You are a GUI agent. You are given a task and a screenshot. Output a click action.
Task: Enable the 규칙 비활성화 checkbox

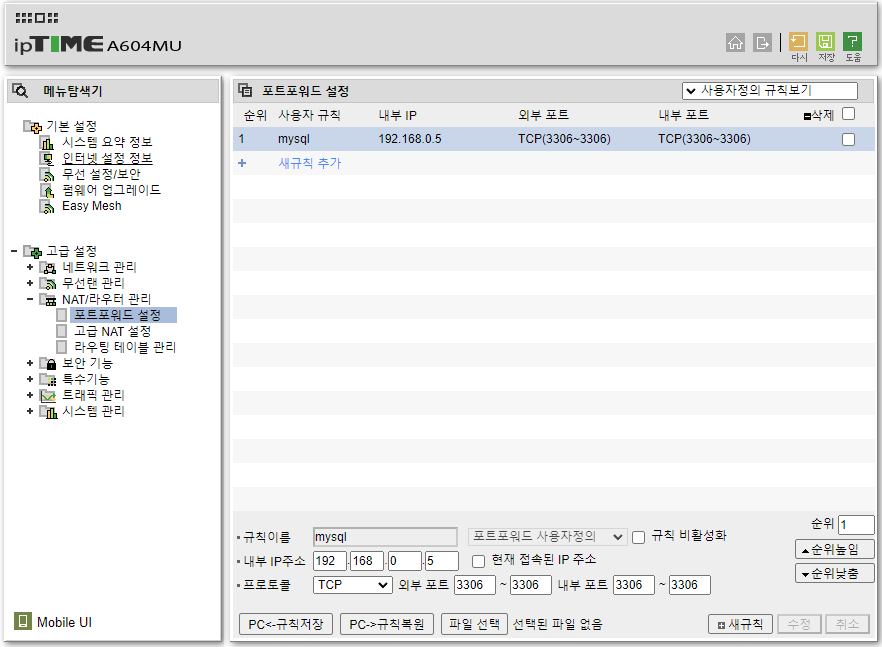638,538
